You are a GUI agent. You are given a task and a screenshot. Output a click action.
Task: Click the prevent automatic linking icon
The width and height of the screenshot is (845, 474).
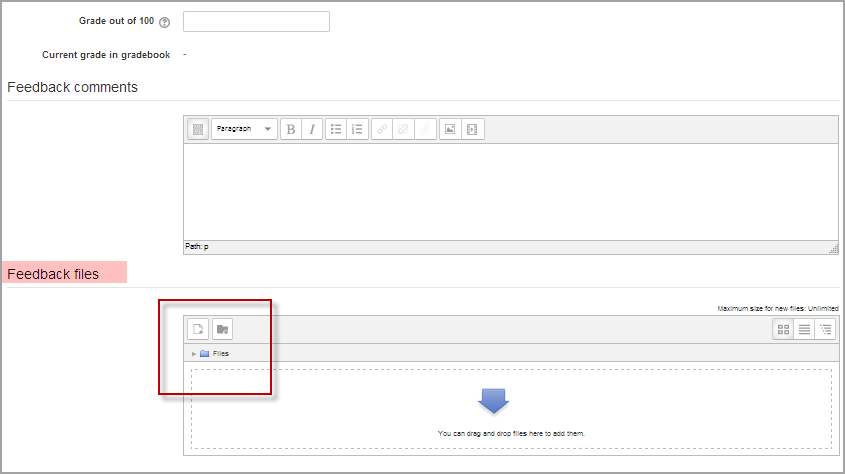click(x=425, y=129)
